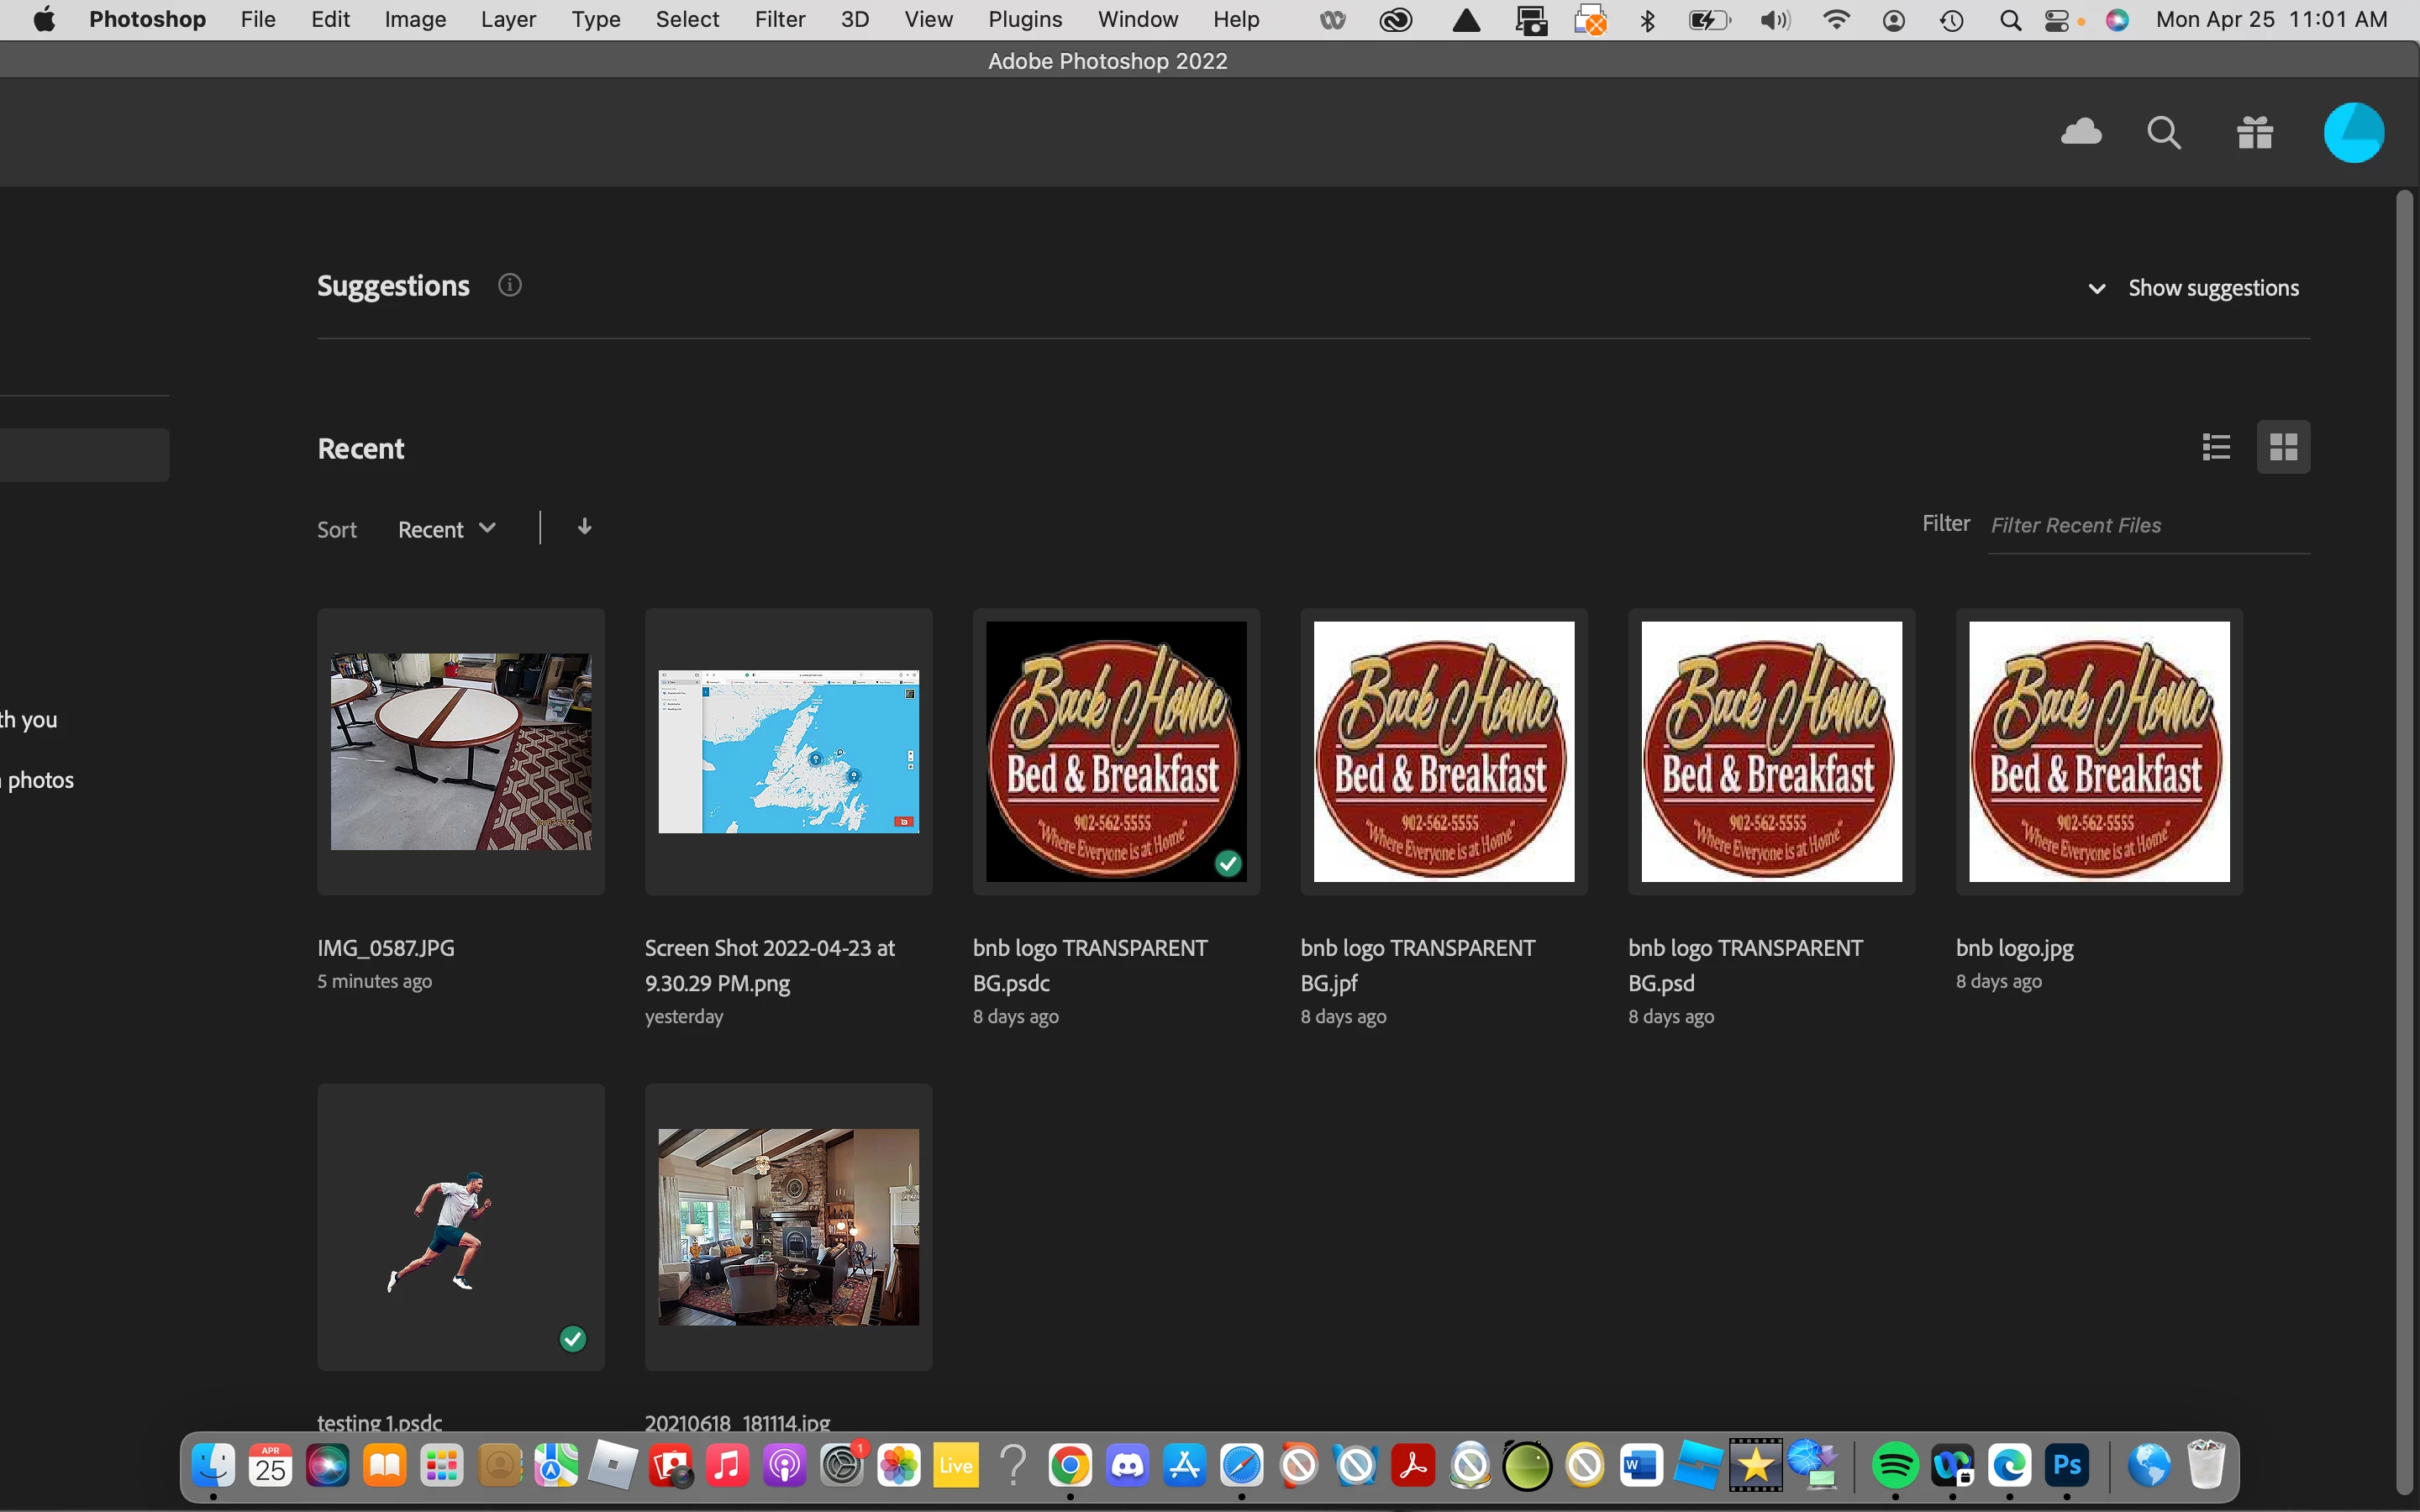Open the What's New gift icon

2255,132
